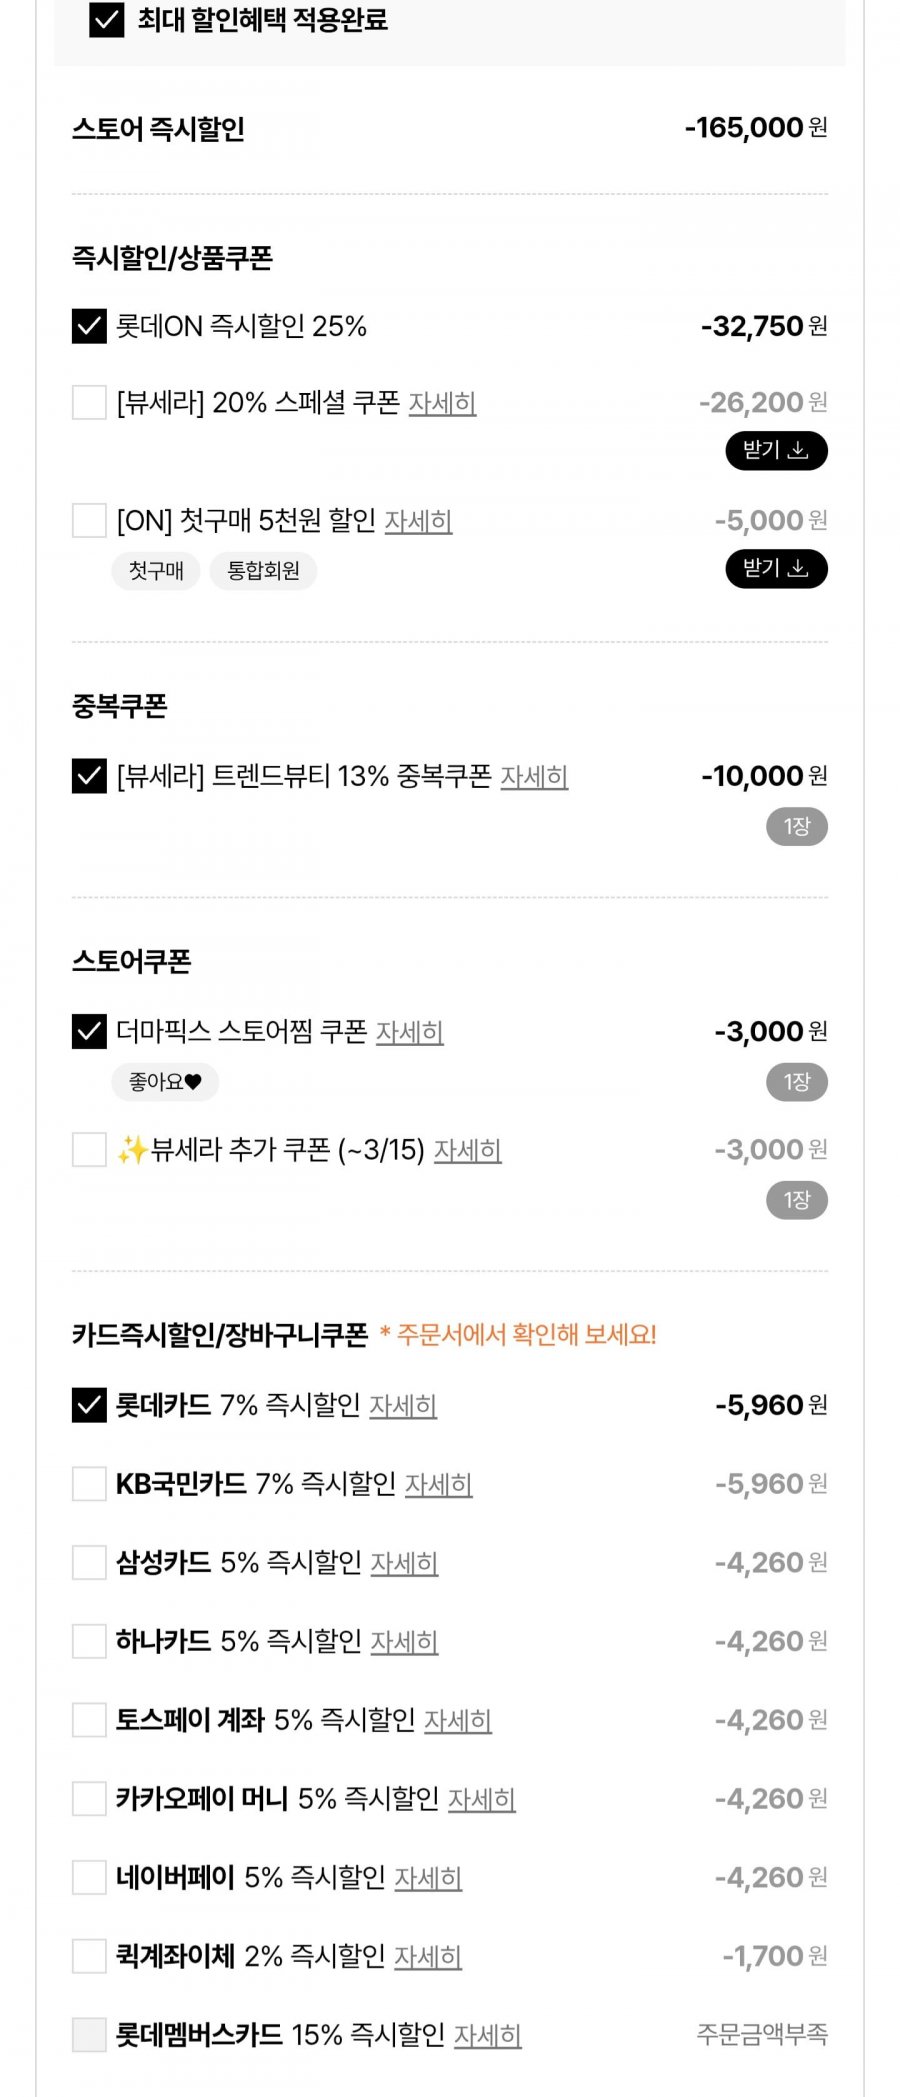The height and width of the screenshot is (2097, 900).
Task: Open 자세히 link for 네이버페이 5% 즉시할인
Action: pyautogui.click(x=428, y=1878)
